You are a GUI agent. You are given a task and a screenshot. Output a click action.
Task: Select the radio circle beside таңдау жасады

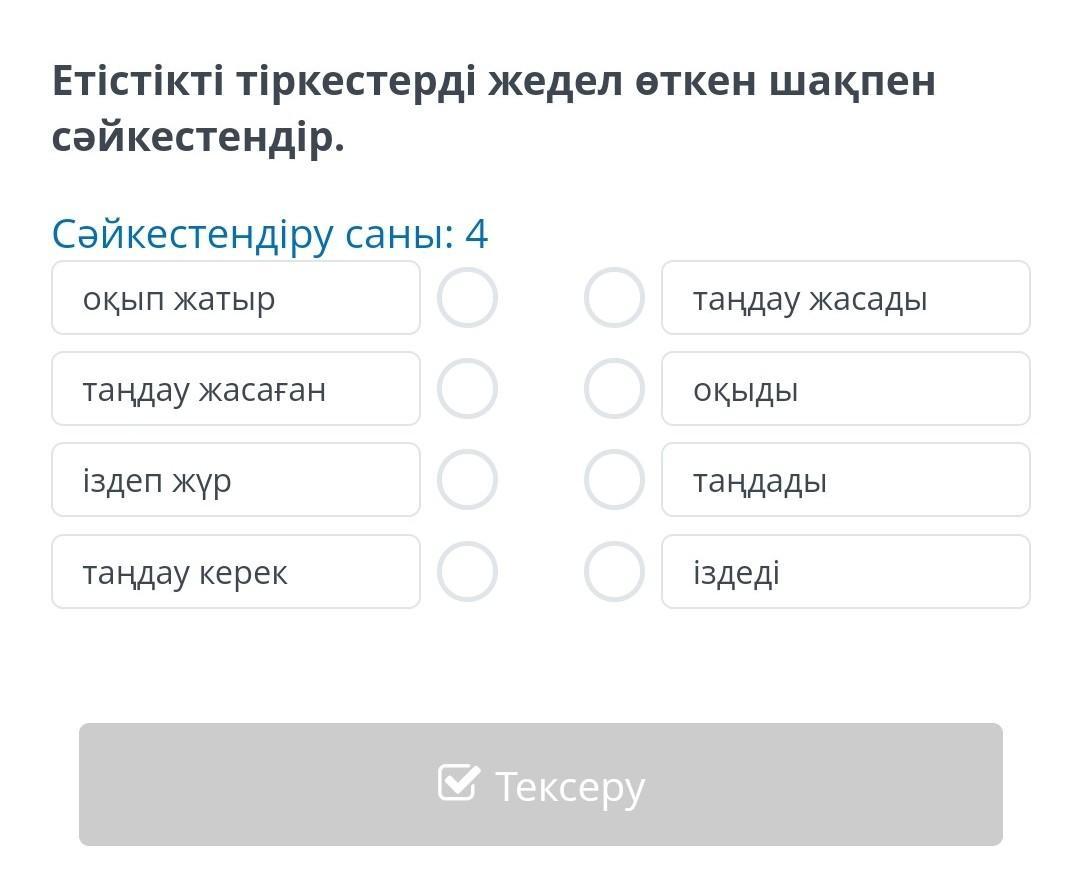[614, 298]
